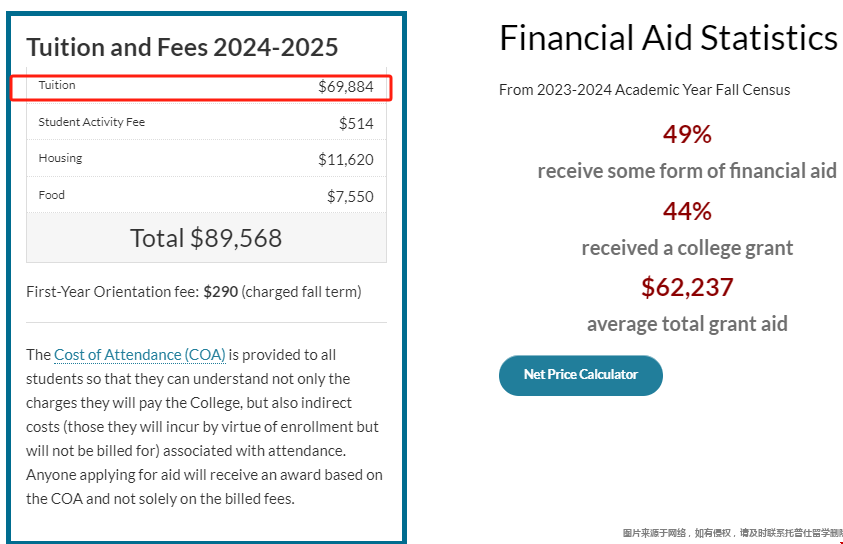The height and width of the screenshot is (544, 843).
Task: Click the Tuition and Fees 2024-2025 heading
Action: pos(182,47)
